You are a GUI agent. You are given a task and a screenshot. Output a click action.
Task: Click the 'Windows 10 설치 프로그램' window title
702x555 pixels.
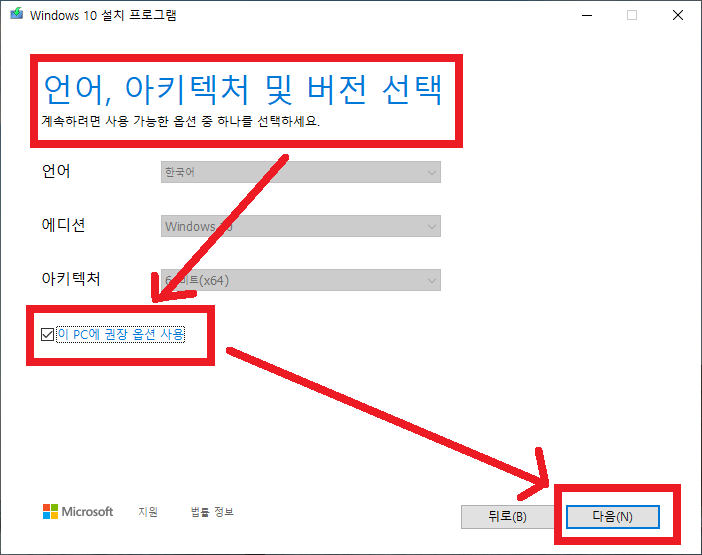[x=103, y=15]
